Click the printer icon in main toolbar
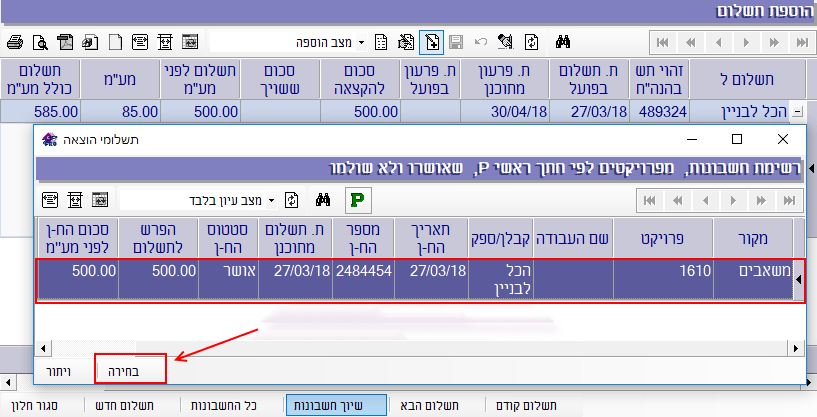Viewport: 817px width, 417px height. click(15, 43)
